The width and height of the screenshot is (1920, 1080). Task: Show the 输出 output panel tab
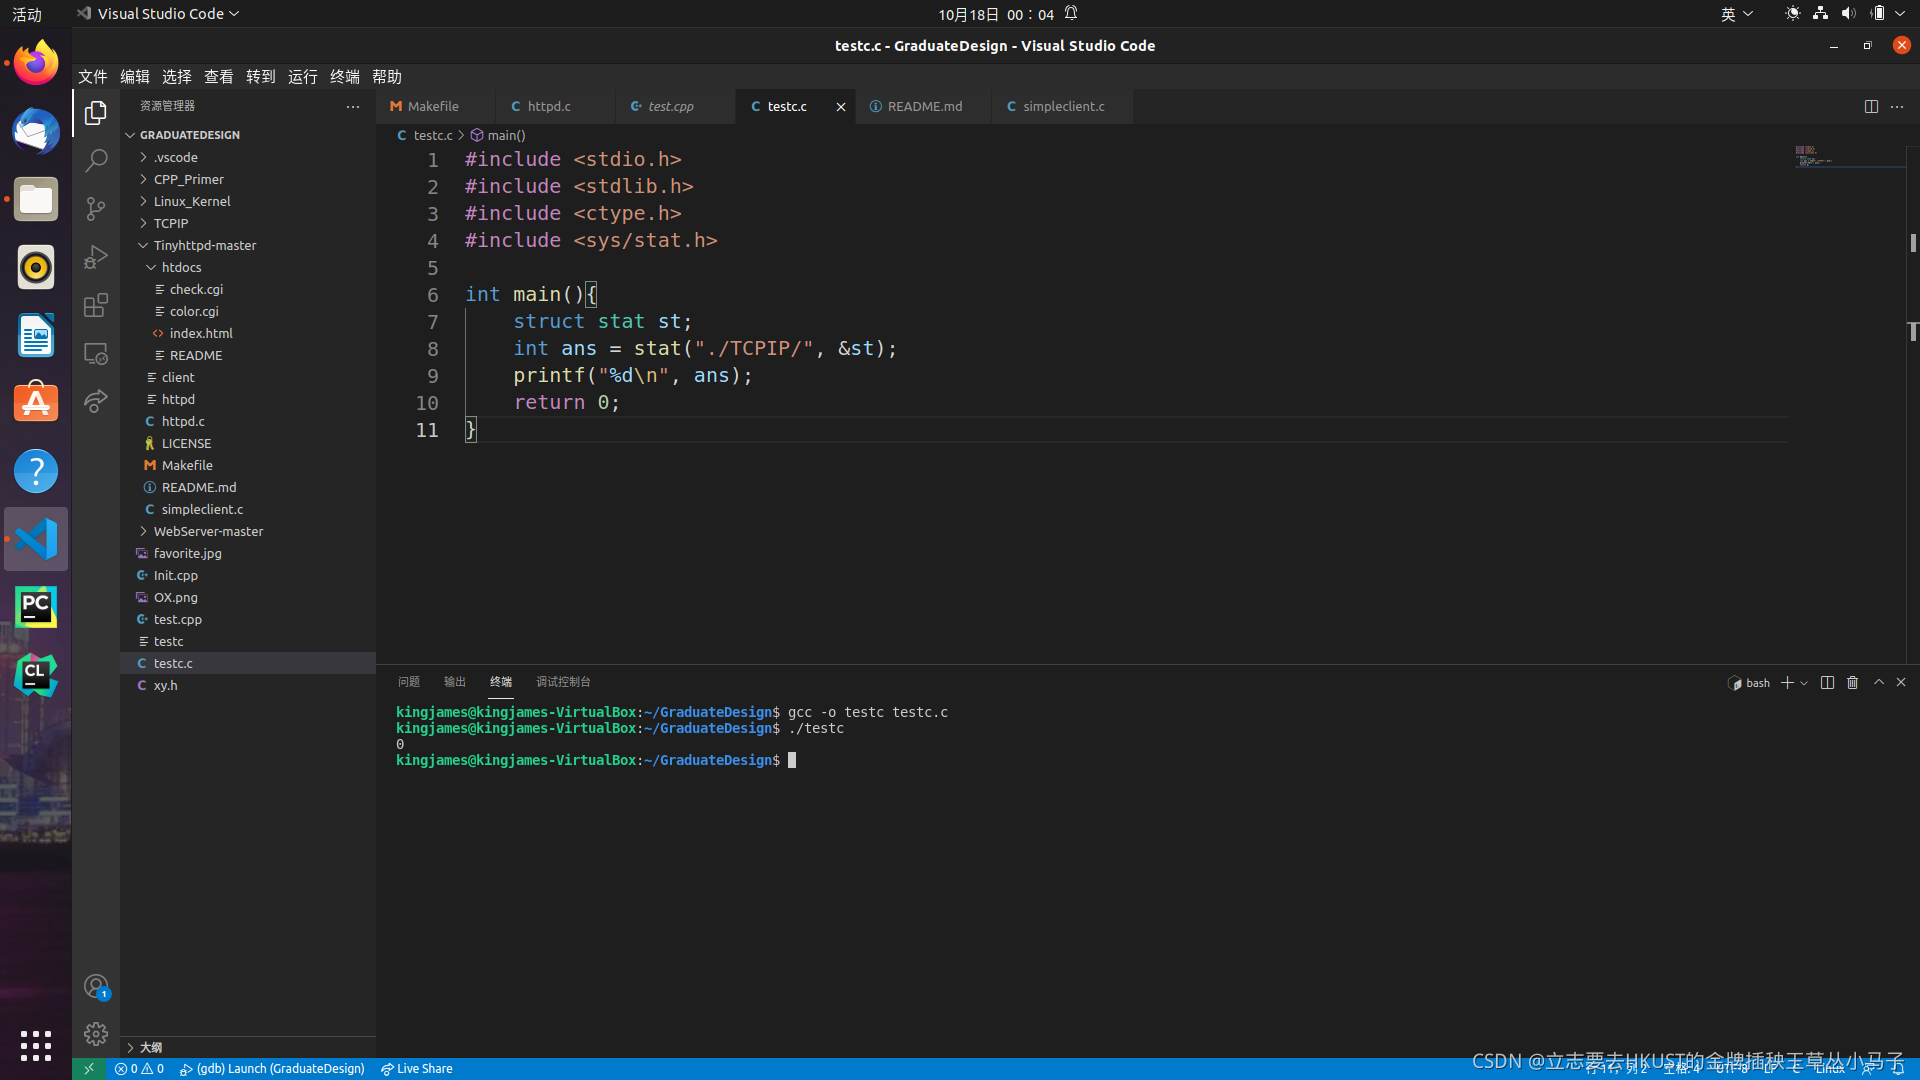click(x=455, y=682)
